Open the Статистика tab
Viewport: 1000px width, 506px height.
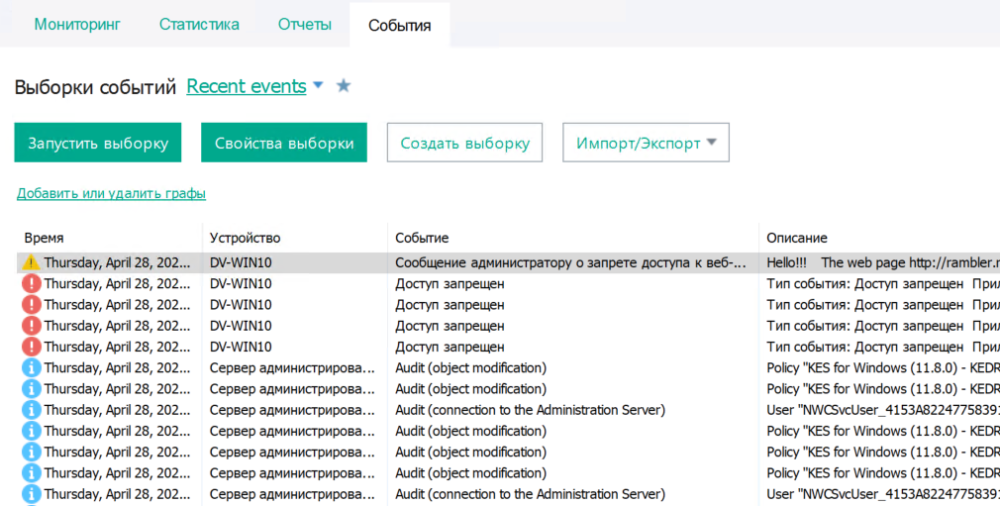click(x=199, y=24)
